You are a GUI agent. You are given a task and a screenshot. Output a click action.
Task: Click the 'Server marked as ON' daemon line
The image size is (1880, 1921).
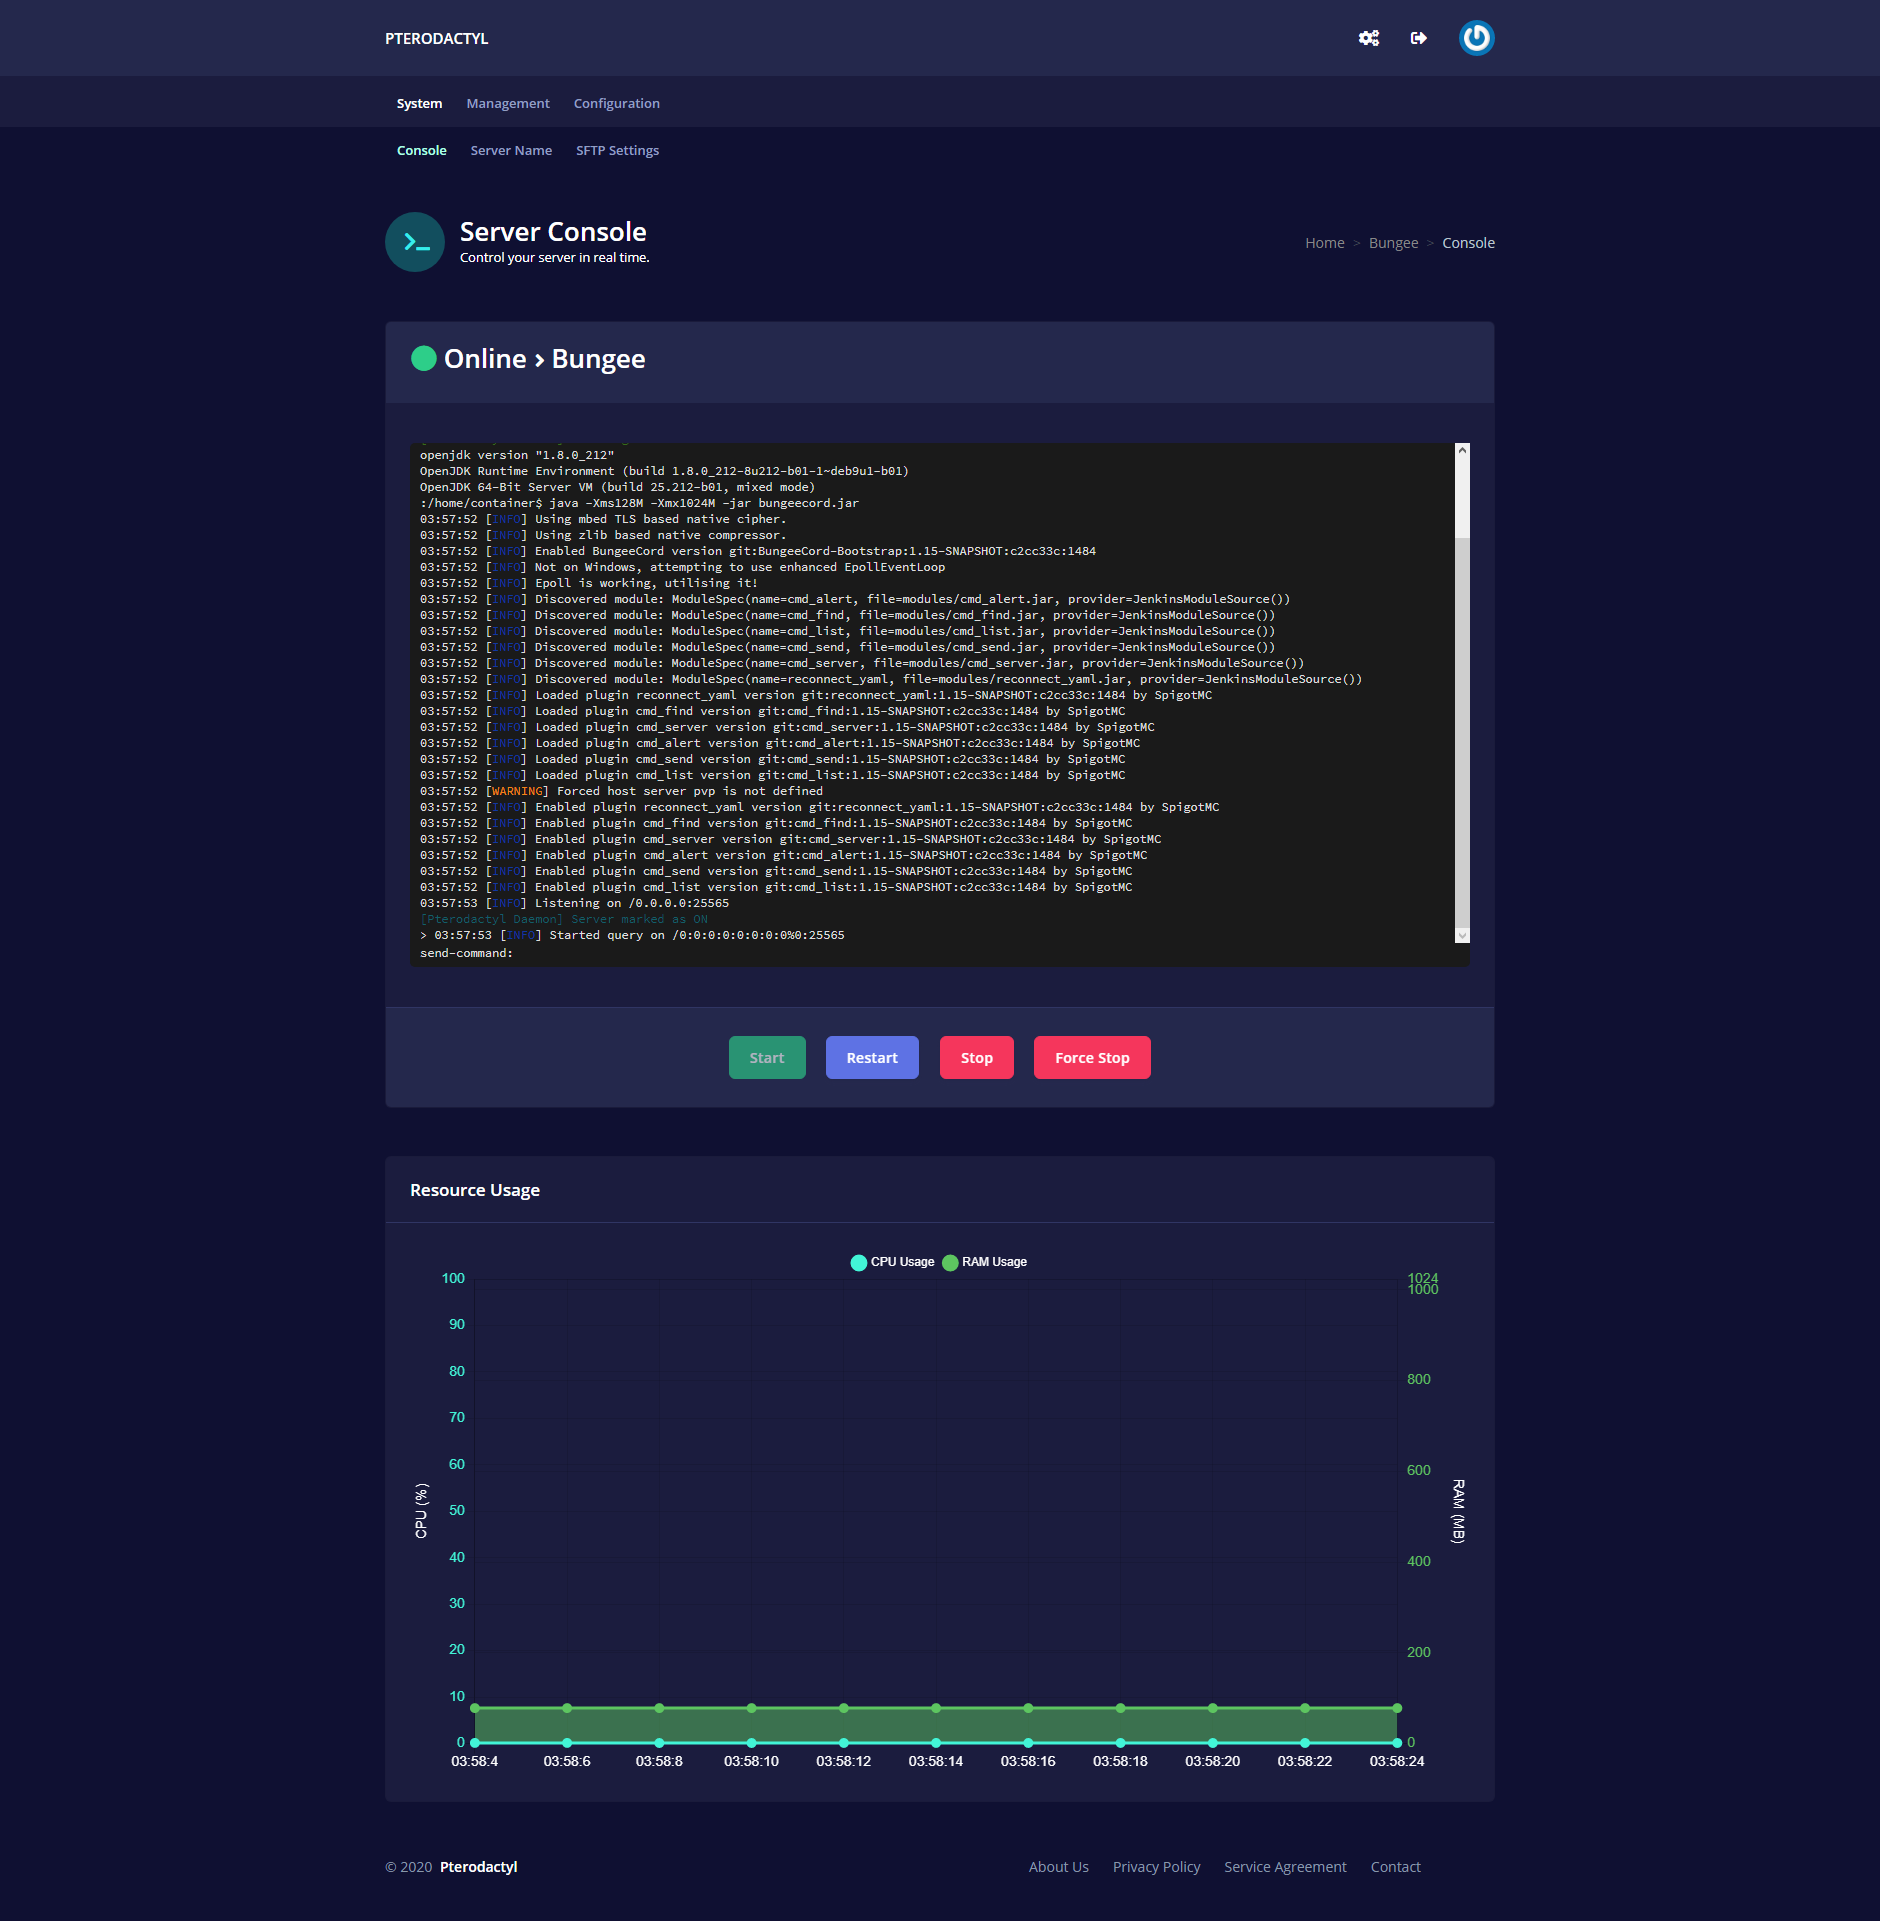coord(564,919)
